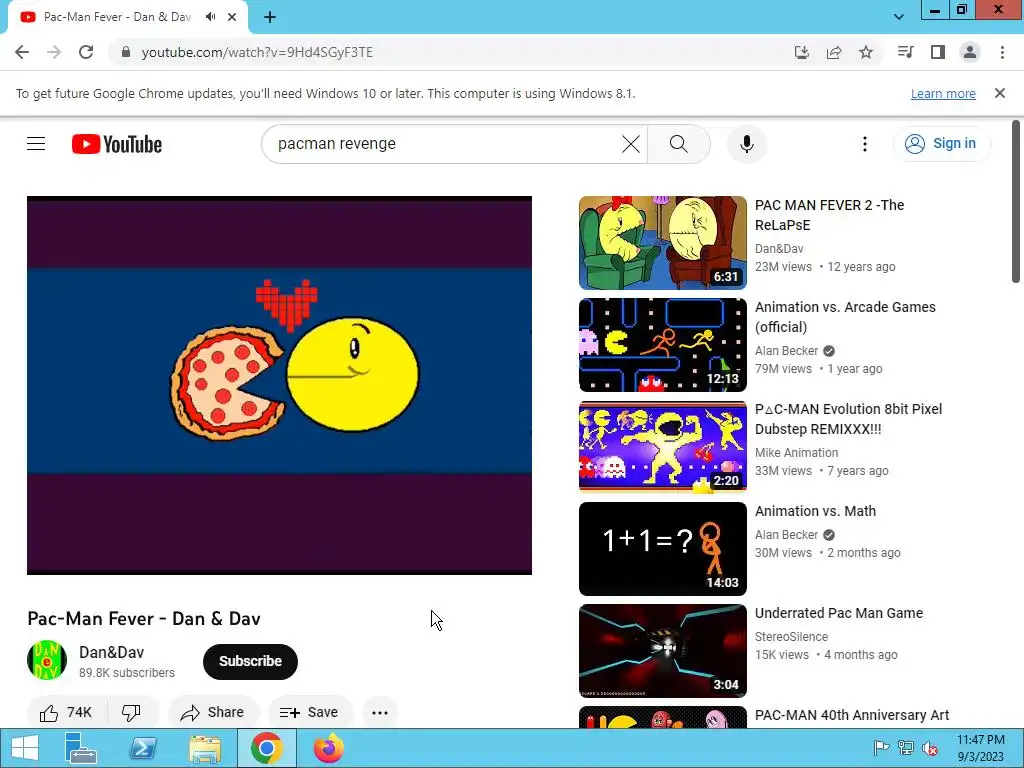The image size is (1024, 768).
Task: Select the Pac-Man Fever browser tab
Action: [x=116, y=17]
